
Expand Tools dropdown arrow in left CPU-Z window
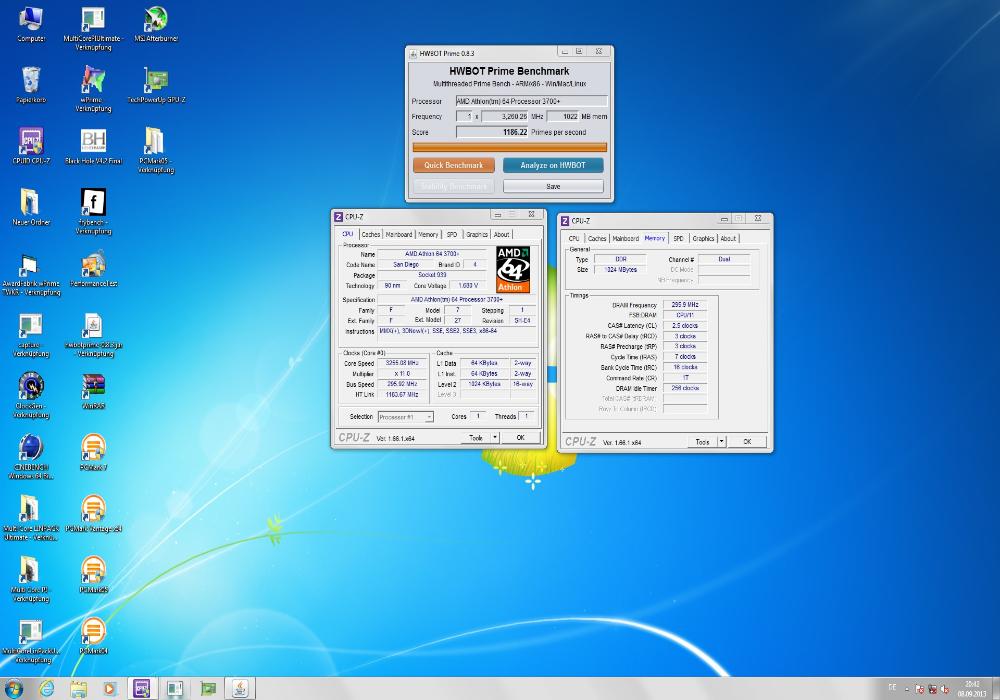click(x=495, y=437)
